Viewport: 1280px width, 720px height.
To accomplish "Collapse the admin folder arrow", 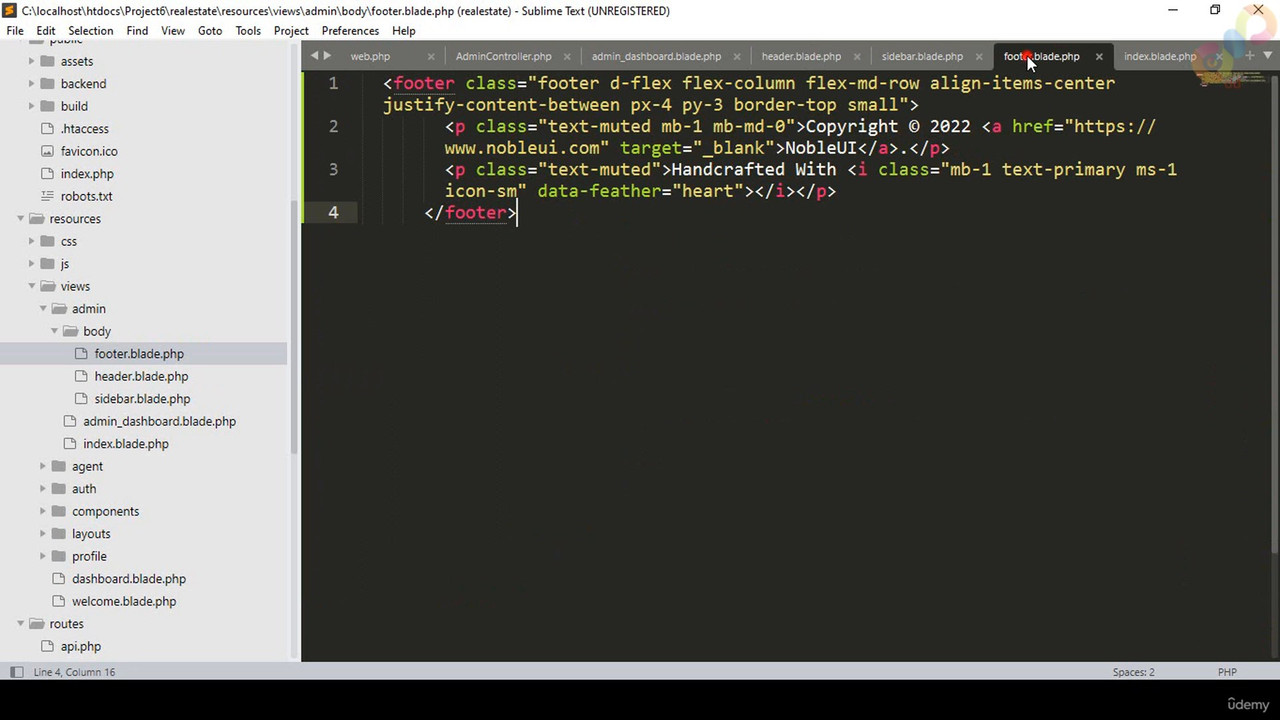I will 43,309.
